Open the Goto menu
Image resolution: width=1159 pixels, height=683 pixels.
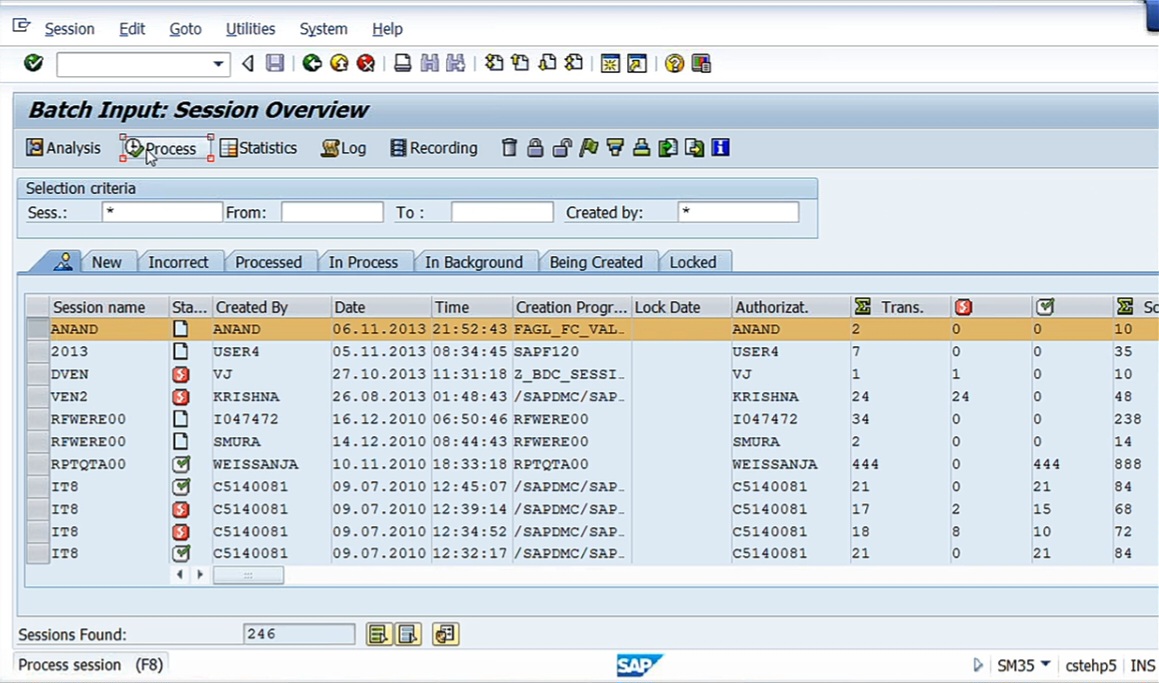(x=186, y=29)
